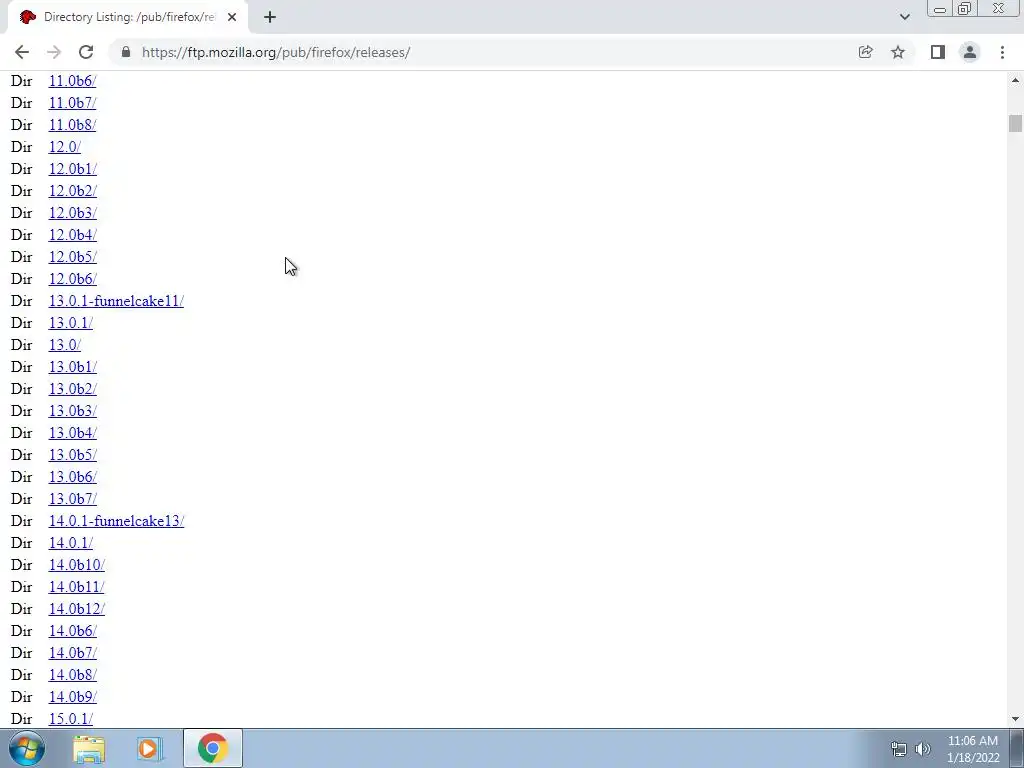
Task: View site security lock info
Action: point(126,52)
